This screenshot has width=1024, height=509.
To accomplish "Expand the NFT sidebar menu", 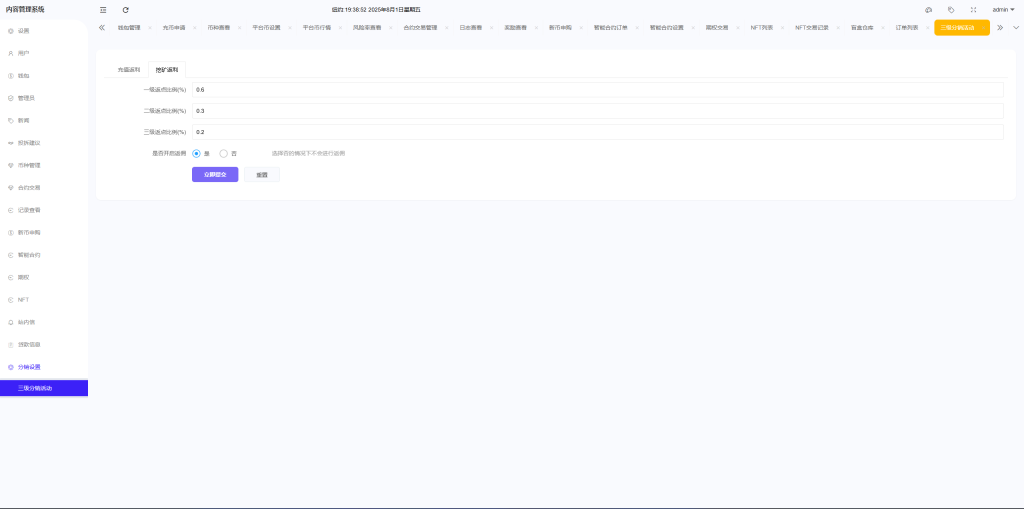I will click(23, 300).
